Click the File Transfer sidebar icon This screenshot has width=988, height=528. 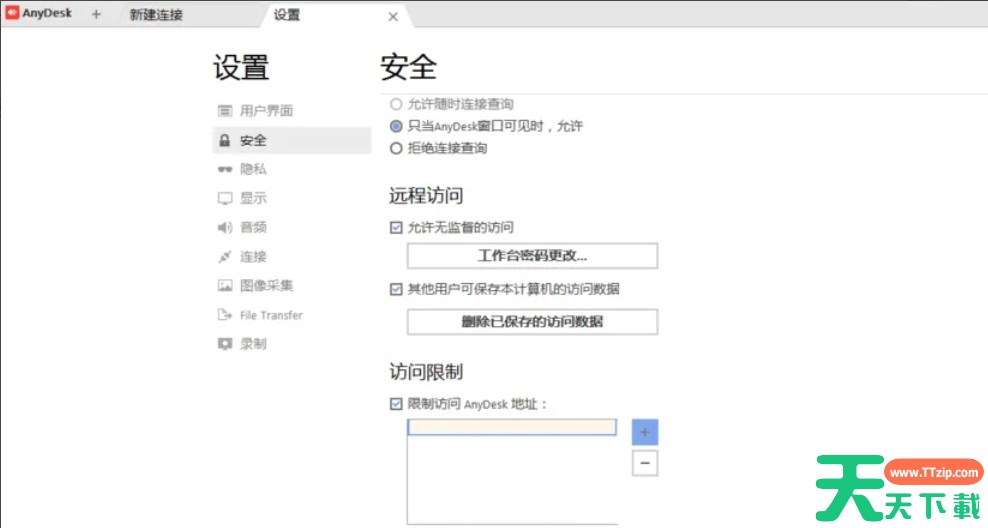(x=225, y=315)
